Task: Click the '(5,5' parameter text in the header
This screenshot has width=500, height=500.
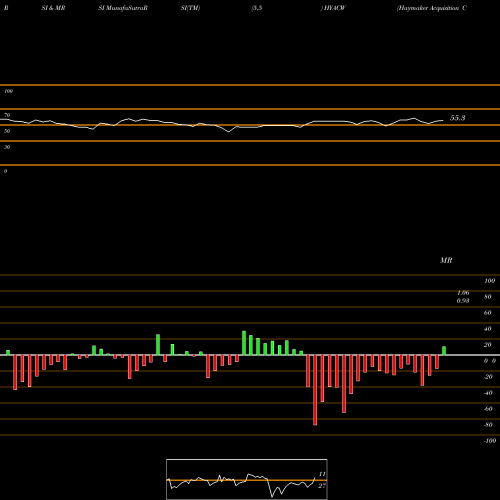Action: point(257,8)
